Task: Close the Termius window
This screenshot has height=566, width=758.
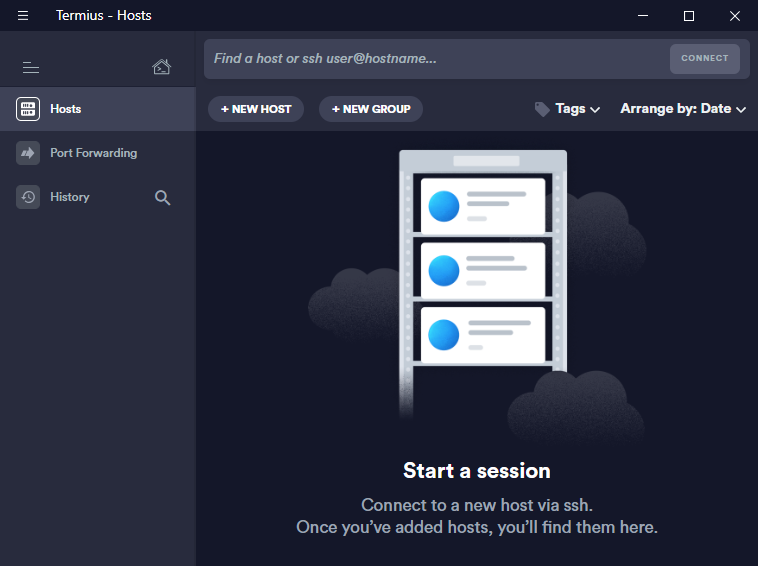Action: pyautogui.click(x=735, y=15)
